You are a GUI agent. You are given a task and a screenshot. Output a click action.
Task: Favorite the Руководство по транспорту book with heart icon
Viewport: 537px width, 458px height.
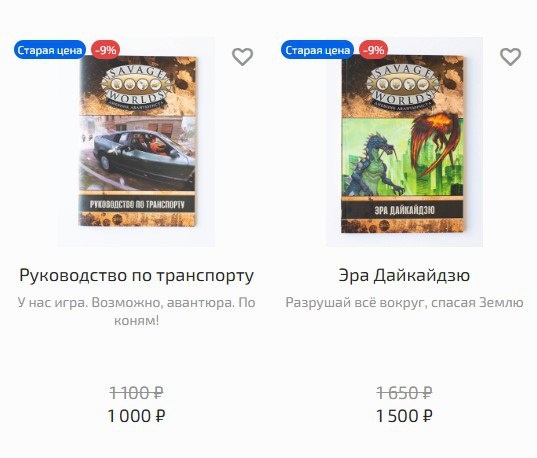(242, 57)
